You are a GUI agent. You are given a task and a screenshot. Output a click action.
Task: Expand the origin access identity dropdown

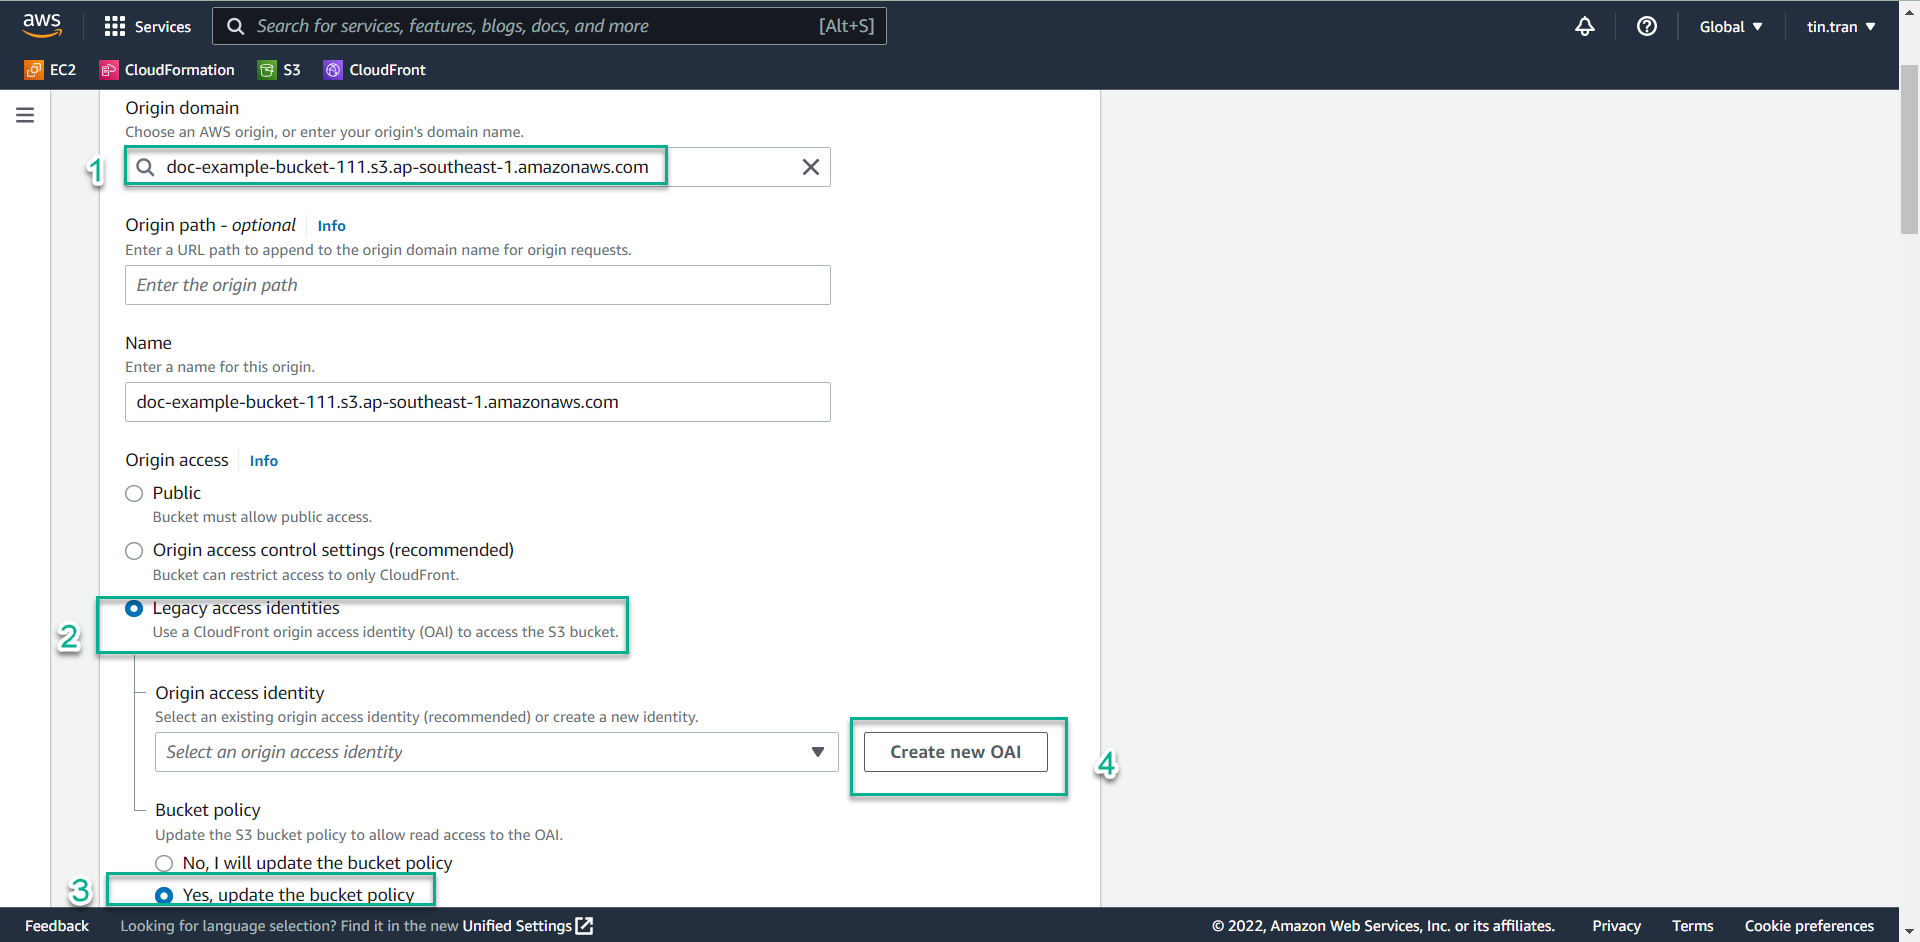[x=496, y=752]
